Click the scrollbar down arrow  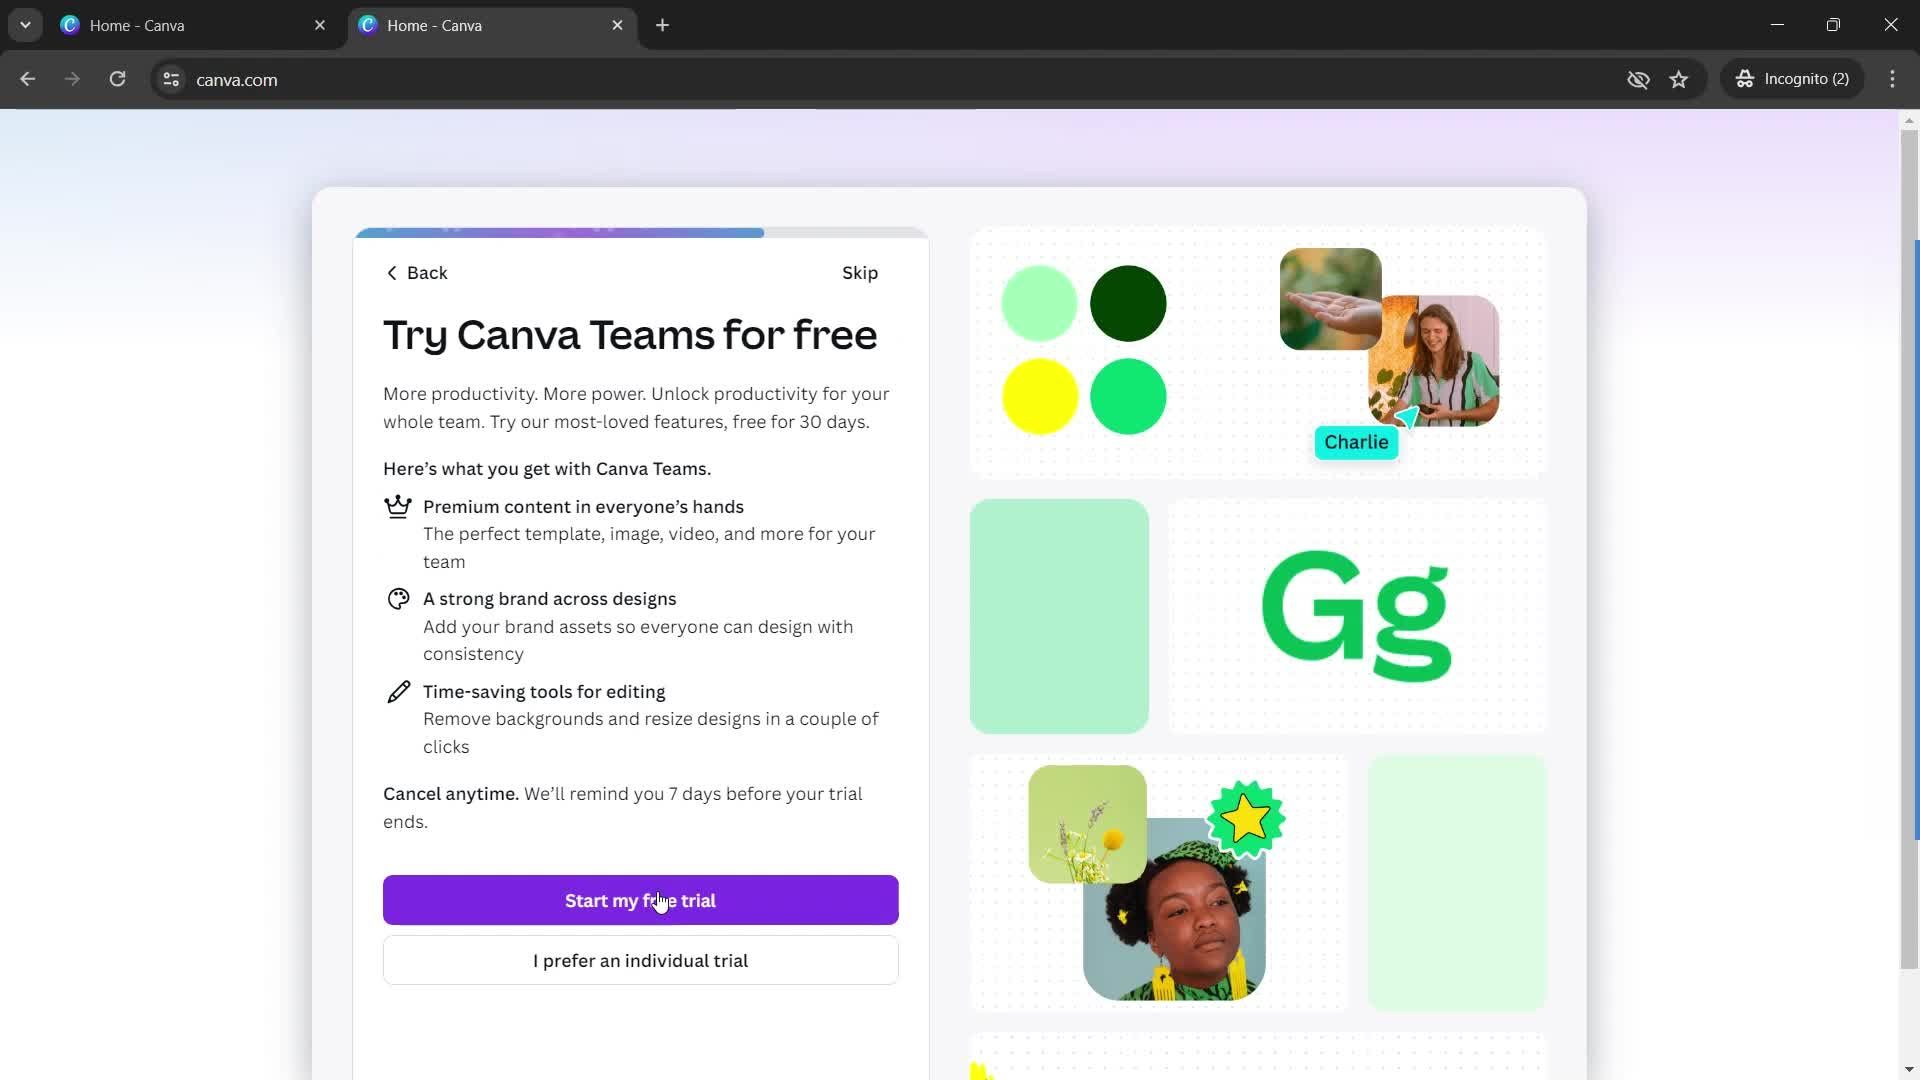point(1909,1070)
